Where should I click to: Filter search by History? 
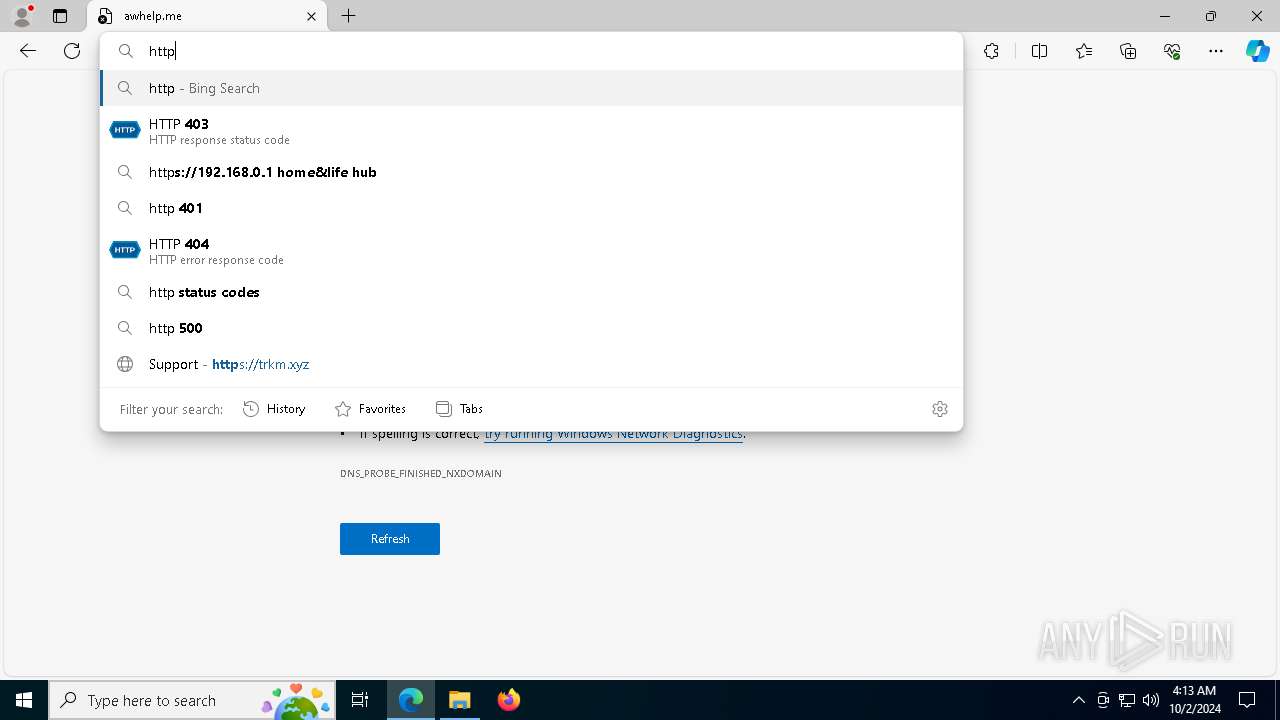coord(274,408)
